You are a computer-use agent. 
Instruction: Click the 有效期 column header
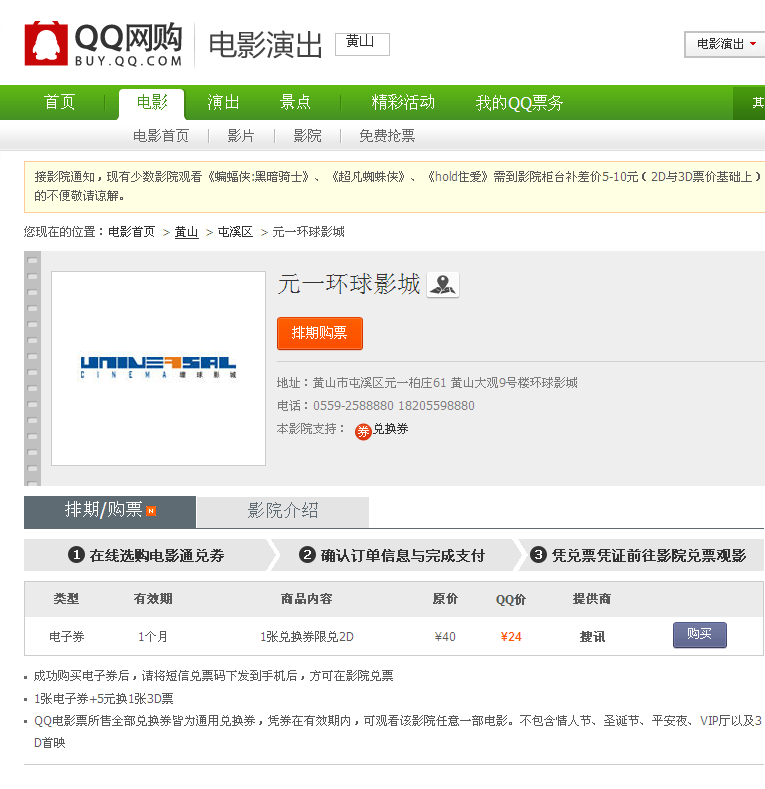(153, 599)
